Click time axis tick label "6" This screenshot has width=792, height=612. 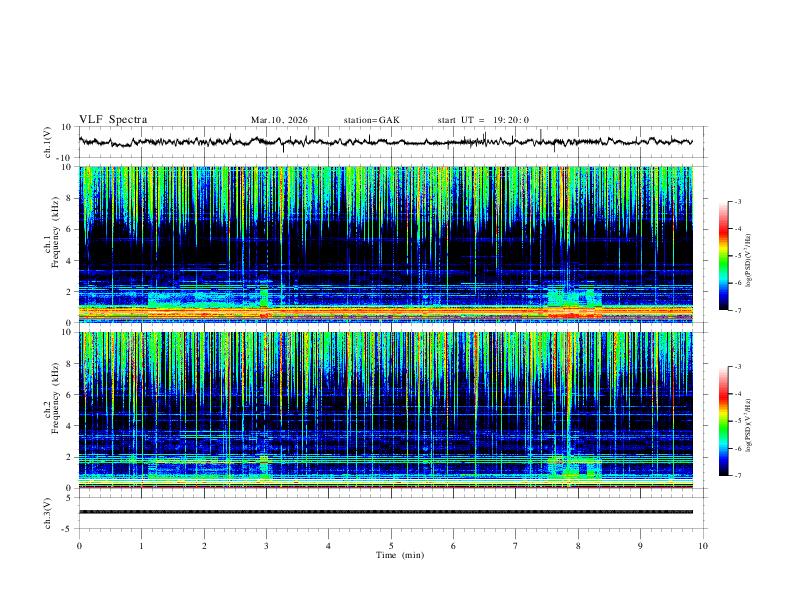(x=453, y=546)
